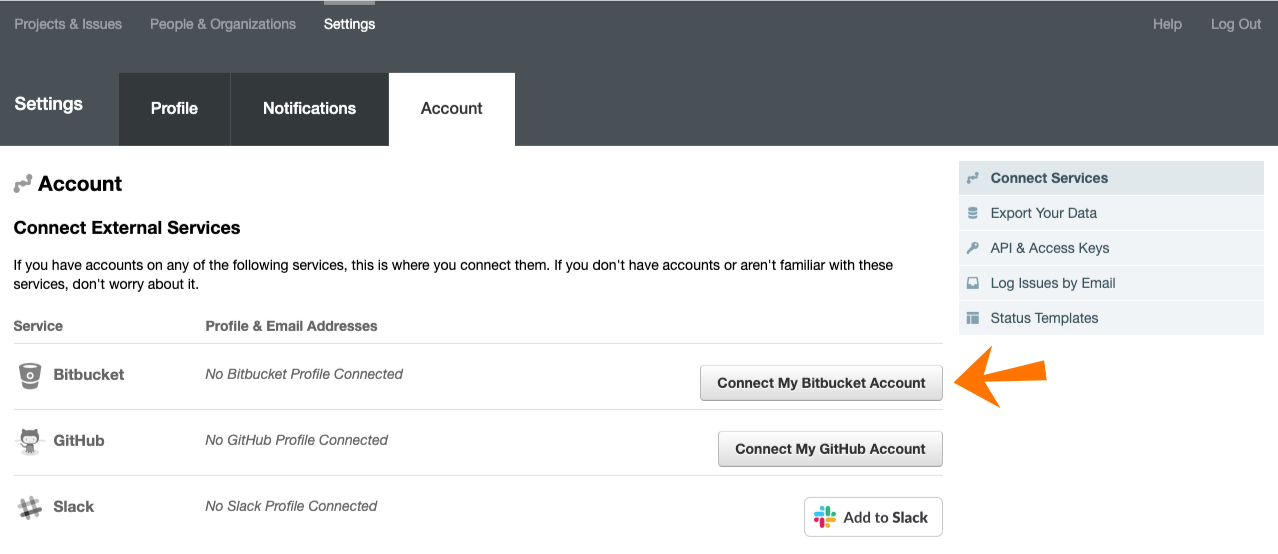
Task: Click the Slack logo icon in services list
Action: coord(30,507)
